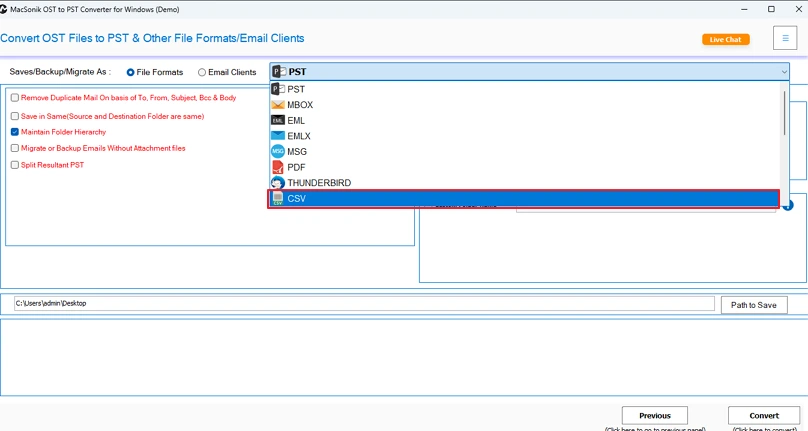This screenshot has height=431, width=808.
Task: Click the PDF file icon
Action: pyautogui.click(x=278, y=167)
